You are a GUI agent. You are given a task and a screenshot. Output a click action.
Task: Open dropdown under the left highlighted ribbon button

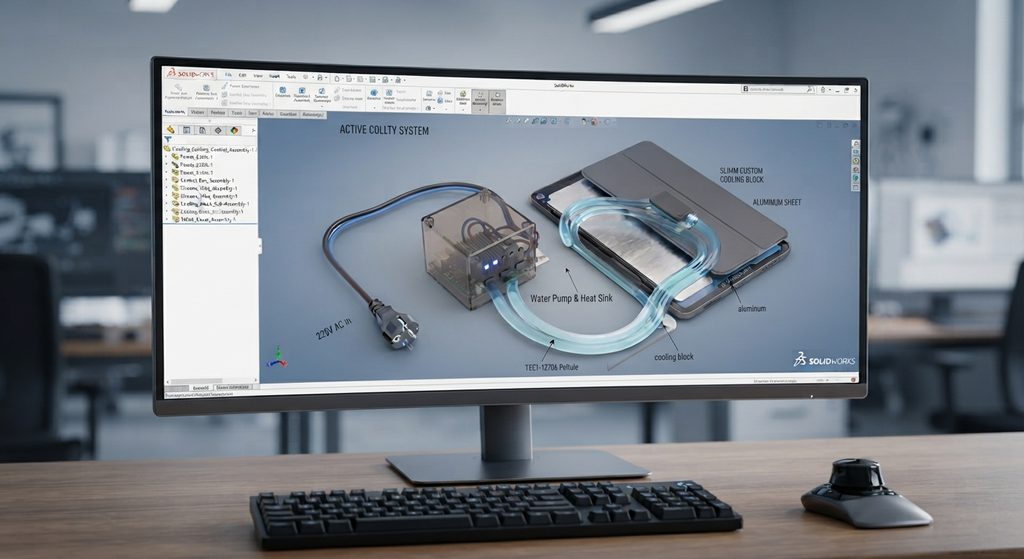coord(480,110)
